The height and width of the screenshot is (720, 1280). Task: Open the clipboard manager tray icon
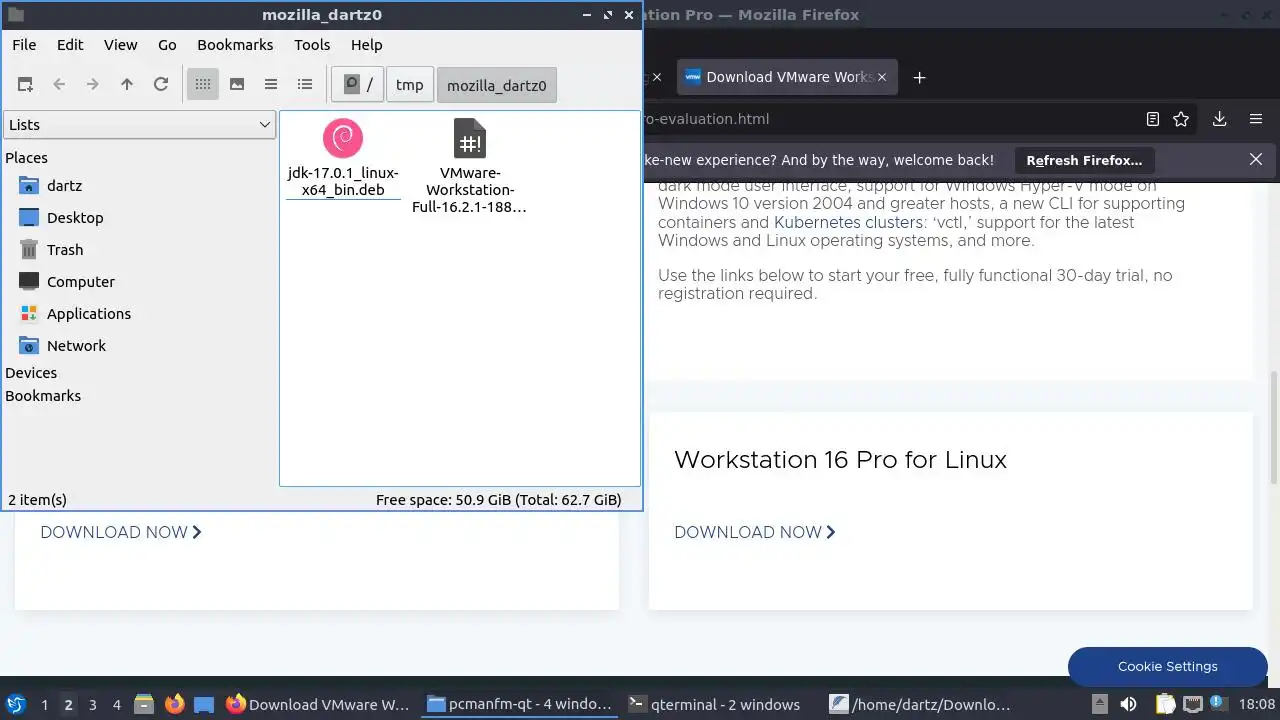tap(1166, 705)
